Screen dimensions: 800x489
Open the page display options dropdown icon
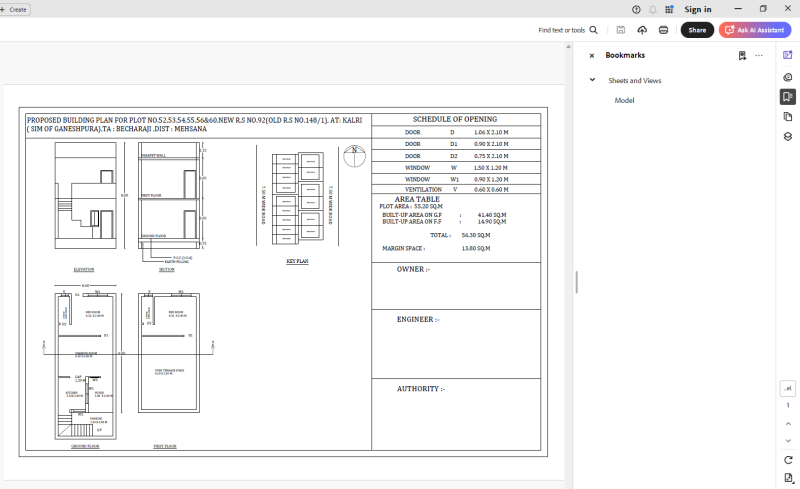pos(788,477)
